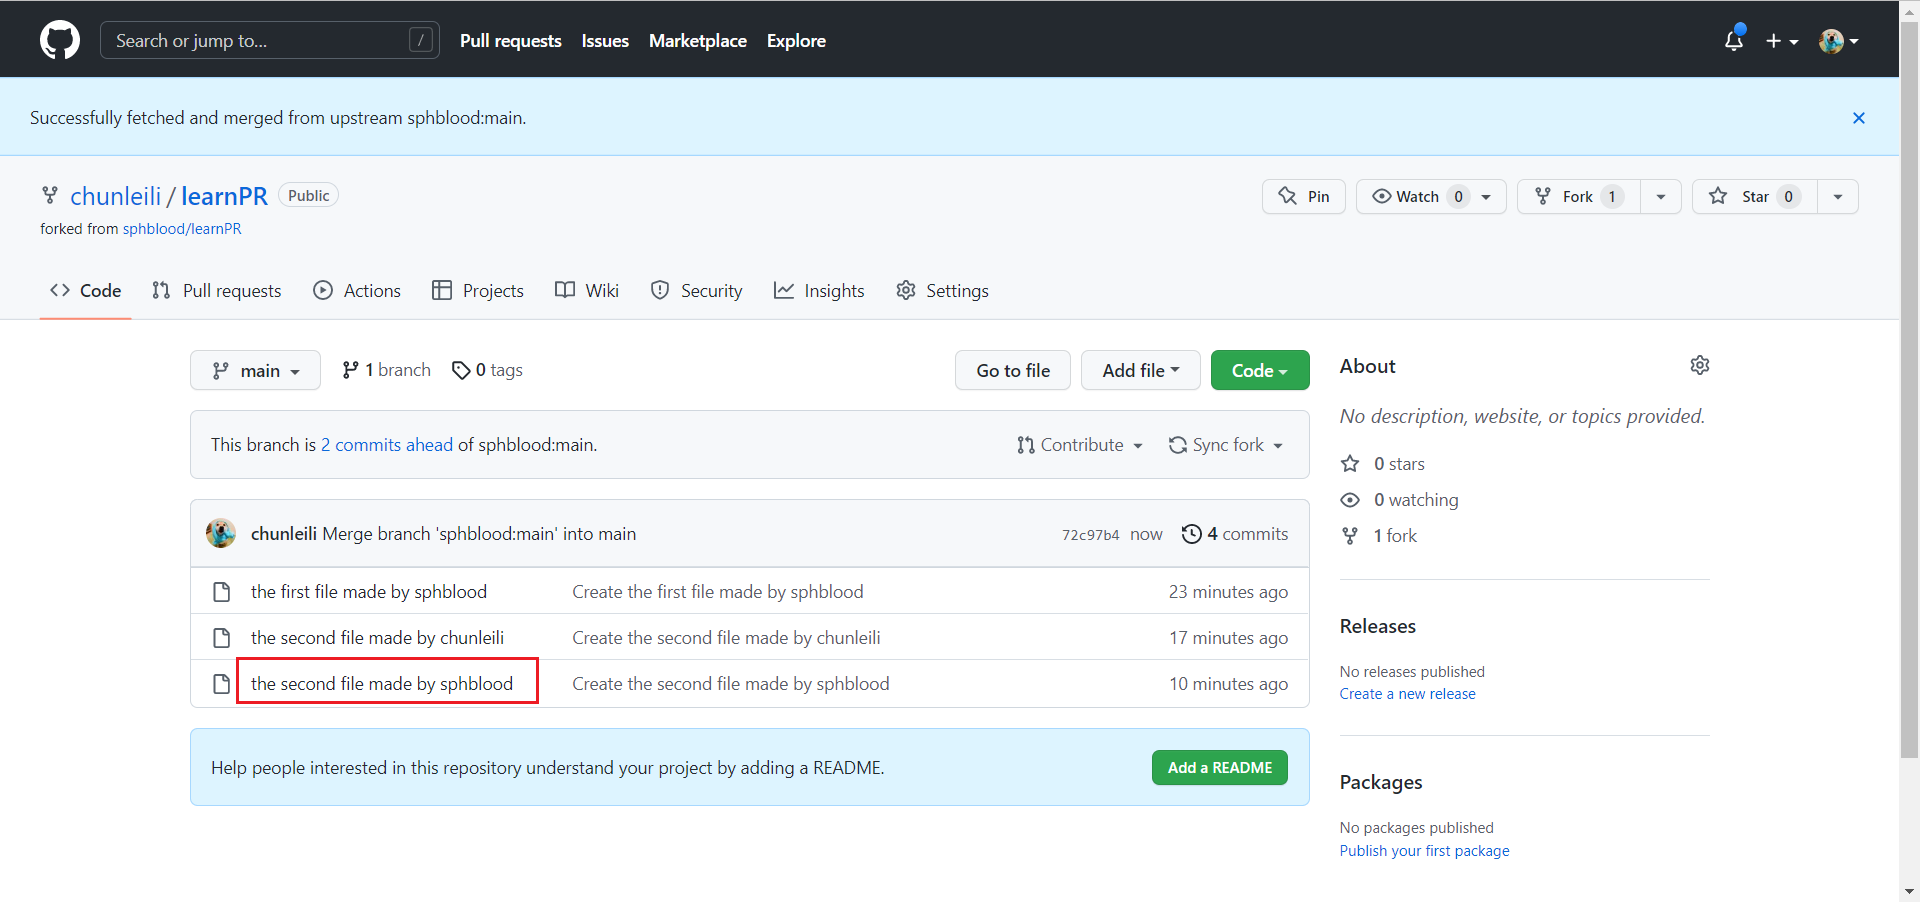This screenshot has width=1920, height=902.
Task: Click the Add a README button
Action: [x=1220, y=768]
